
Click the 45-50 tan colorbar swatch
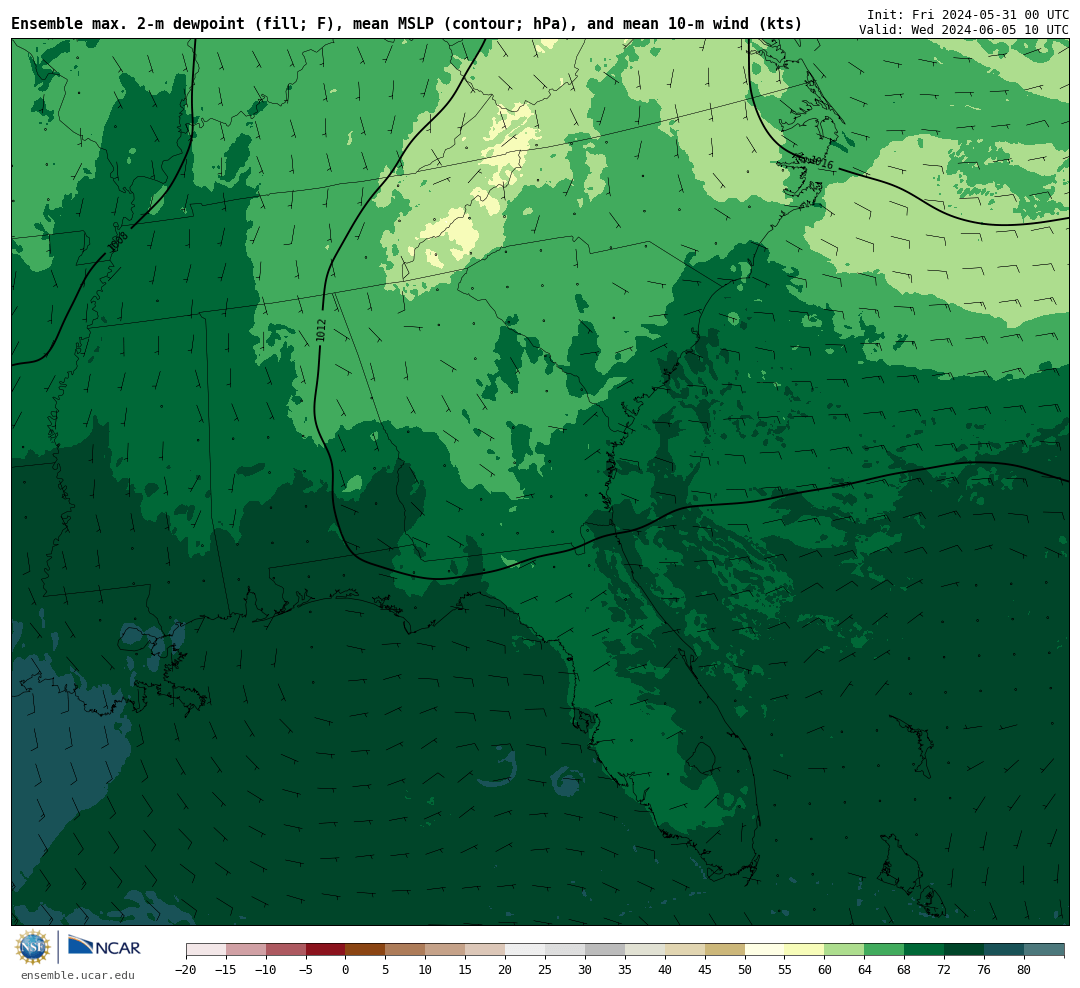coord(725,950)
